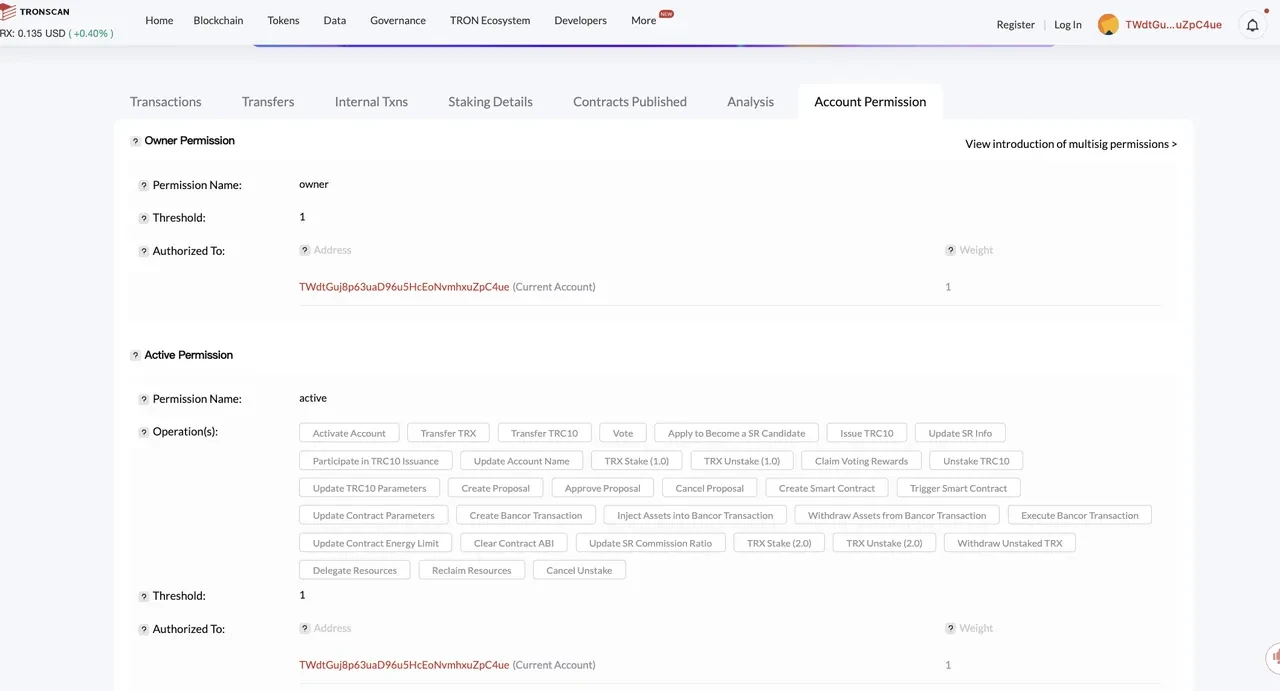Click the TWdtGu...uZpC4ue account label
1280x691 pixels.
[1173, 24]
